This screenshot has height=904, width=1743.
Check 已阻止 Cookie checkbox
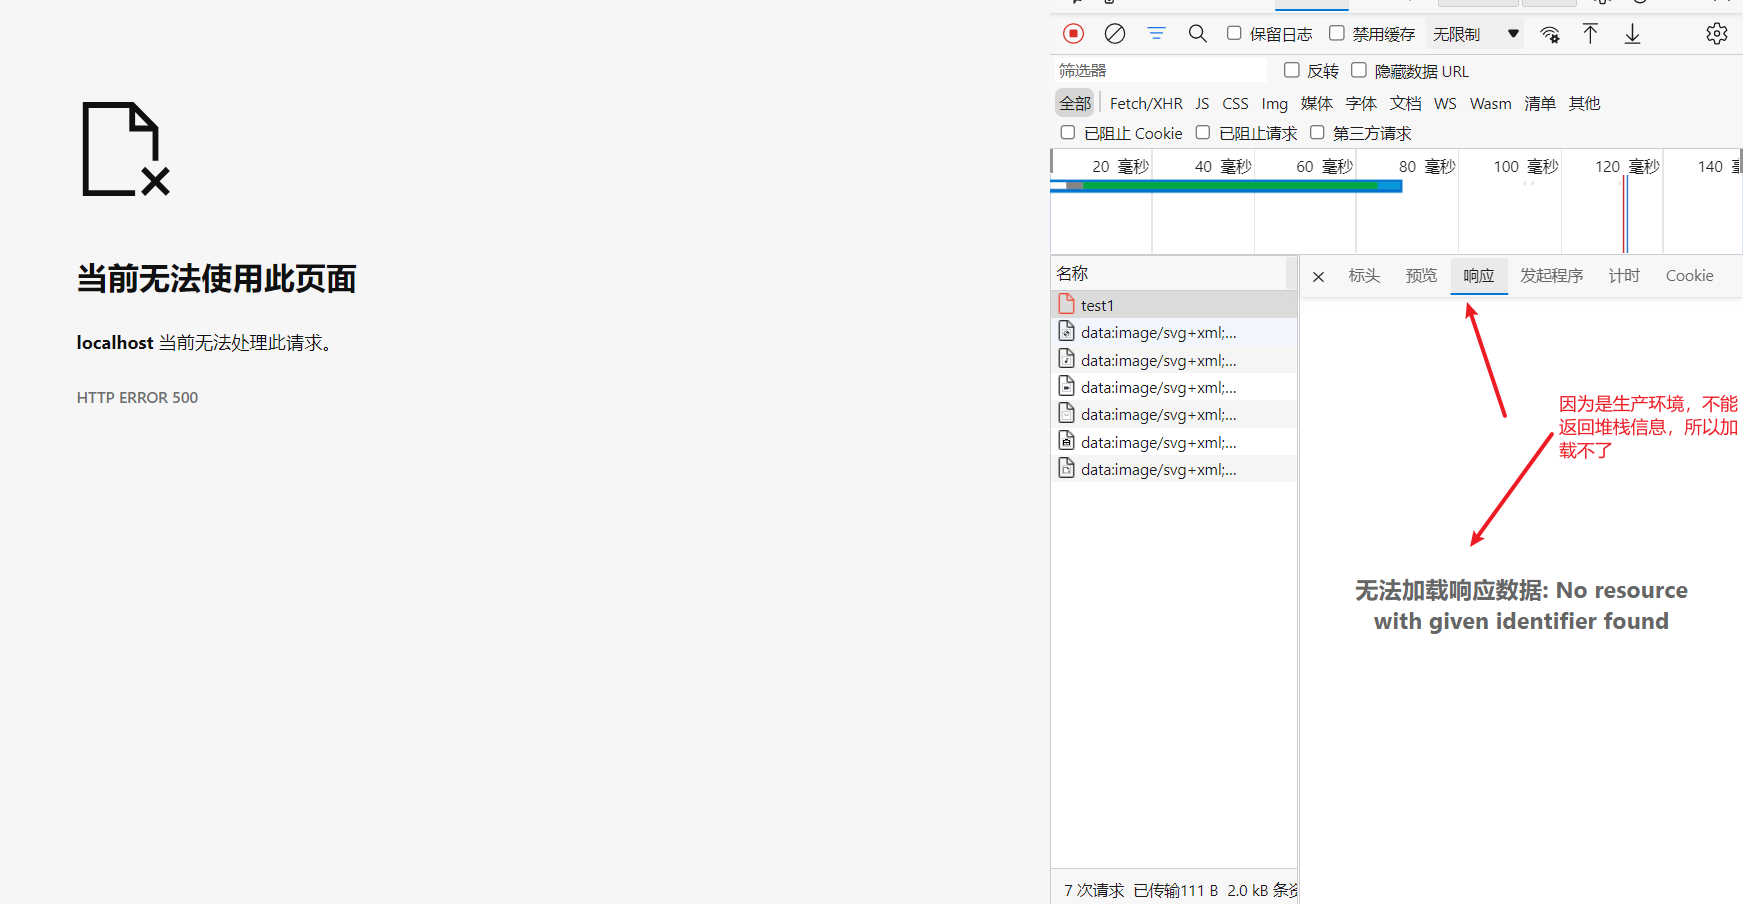(1068, 132)
